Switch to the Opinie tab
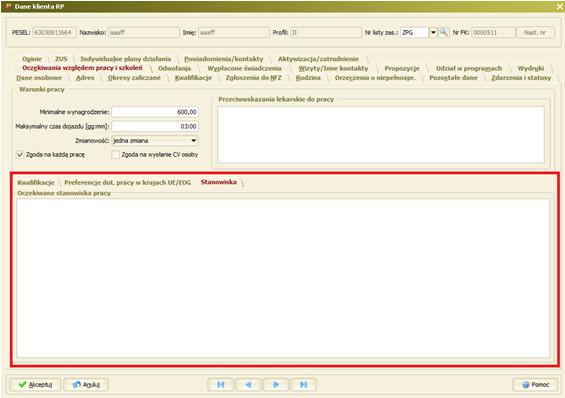 pyautogui.click(x=32, y=59)
